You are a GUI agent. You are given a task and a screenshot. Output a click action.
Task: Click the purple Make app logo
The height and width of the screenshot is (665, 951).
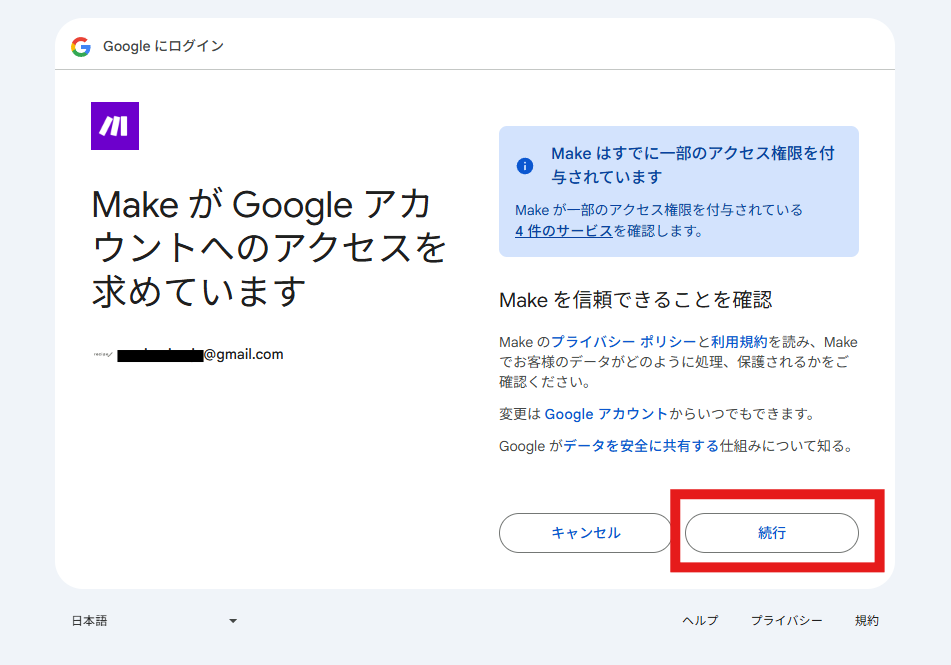click(115, 126)
